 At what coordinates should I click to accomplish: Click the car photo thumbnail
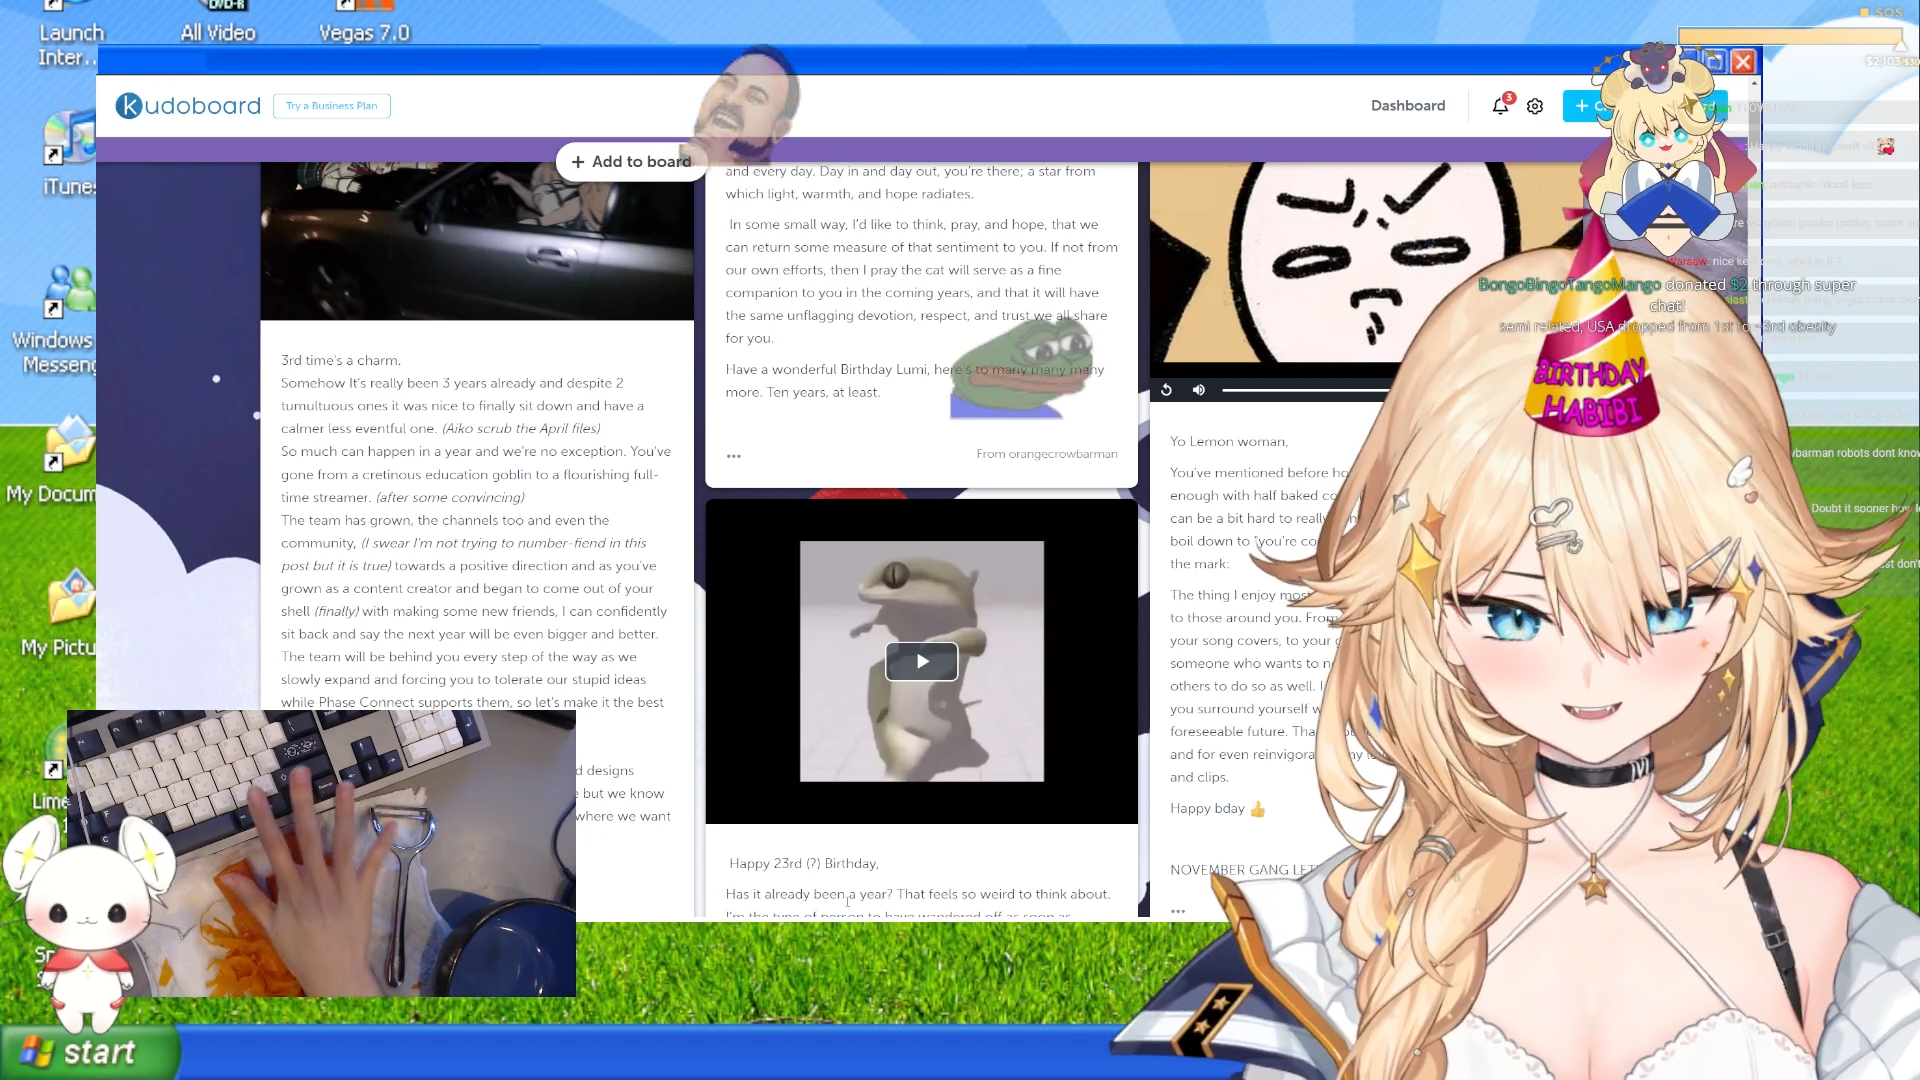477,241
